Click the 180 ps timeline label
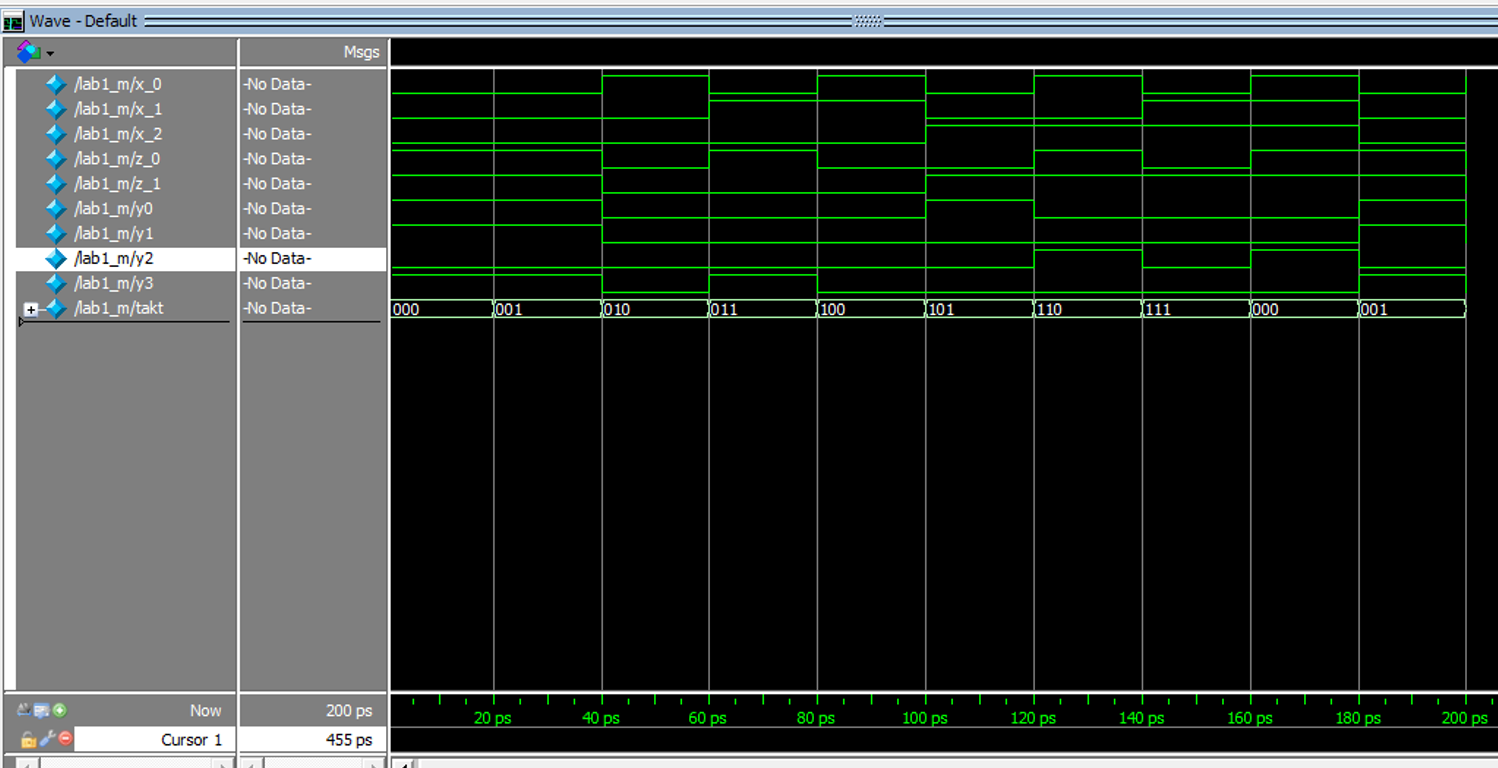 click(x=1358, y=718)
